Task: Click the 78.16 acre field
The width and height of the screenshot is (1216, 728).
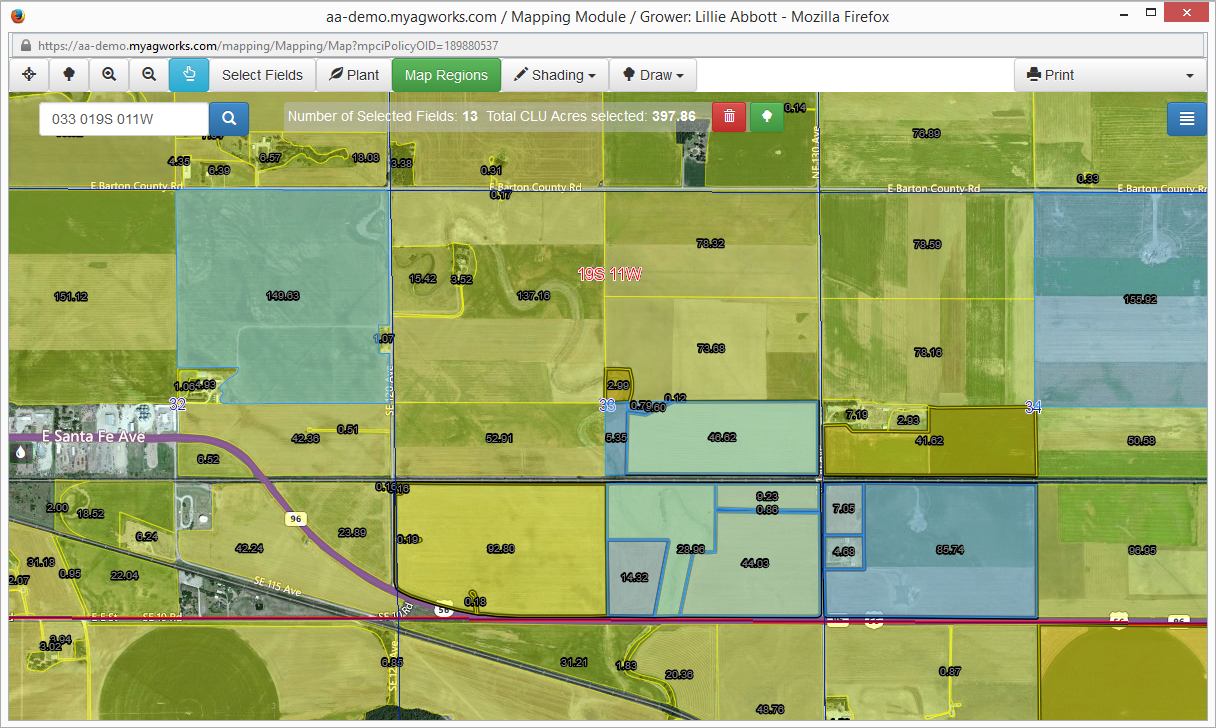Action: tap(927, 352)
